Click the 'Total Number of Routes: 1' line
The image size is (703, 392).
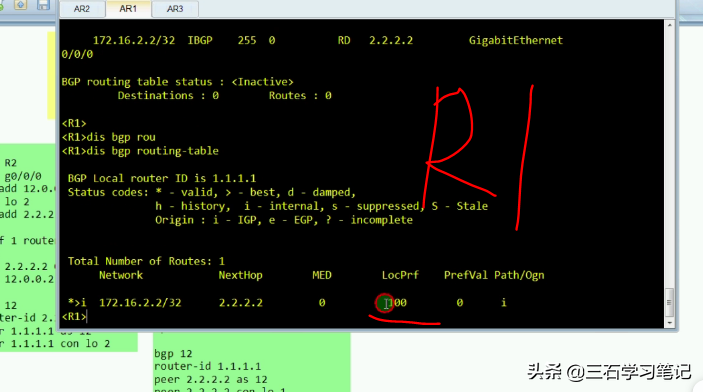point(146,261)
